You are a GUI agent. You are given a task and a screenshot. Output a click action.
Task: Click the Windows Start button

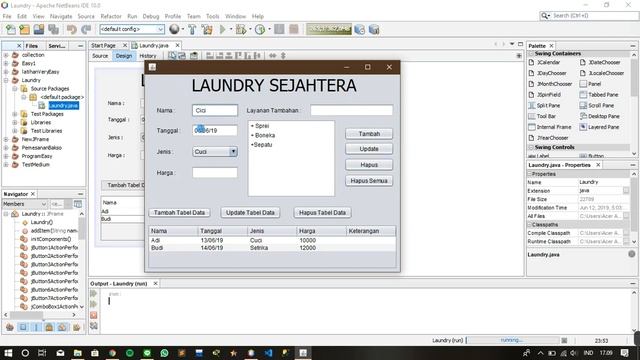pos(8,353)
